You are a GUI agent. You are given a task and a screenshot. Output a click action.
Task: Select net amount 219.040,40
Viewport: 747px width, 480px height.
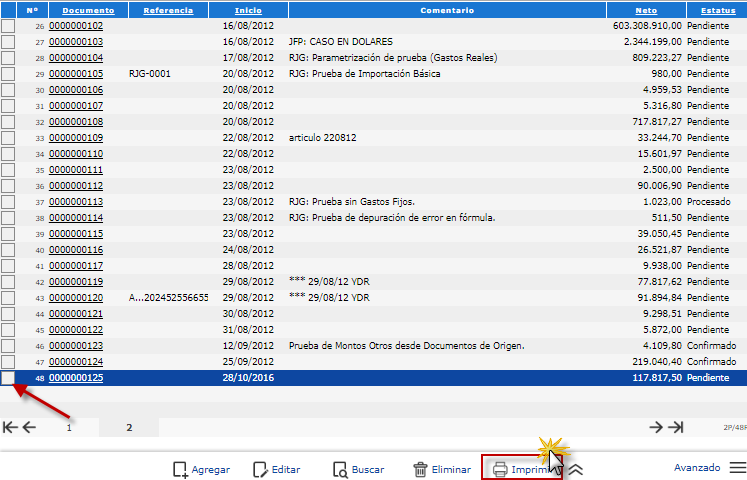[x=657, y=361]
